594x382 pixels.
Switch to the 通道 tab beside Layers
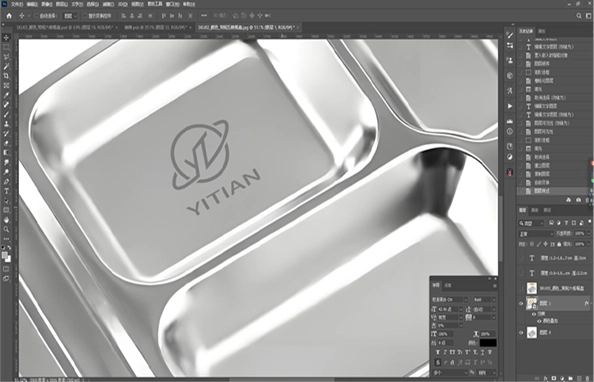point(535,210)
